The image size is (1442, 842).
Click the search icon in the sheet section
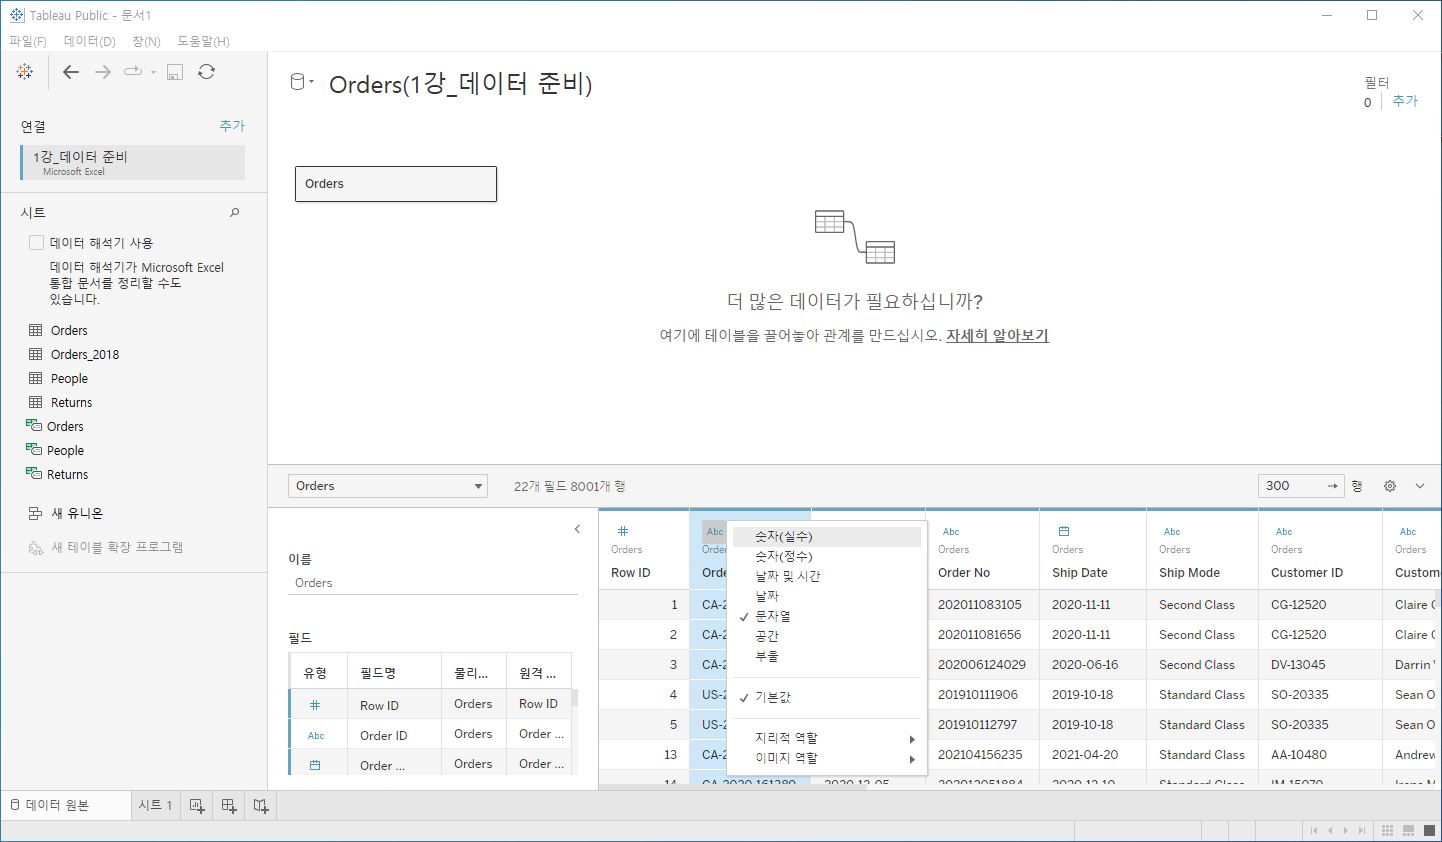[235, 212]
